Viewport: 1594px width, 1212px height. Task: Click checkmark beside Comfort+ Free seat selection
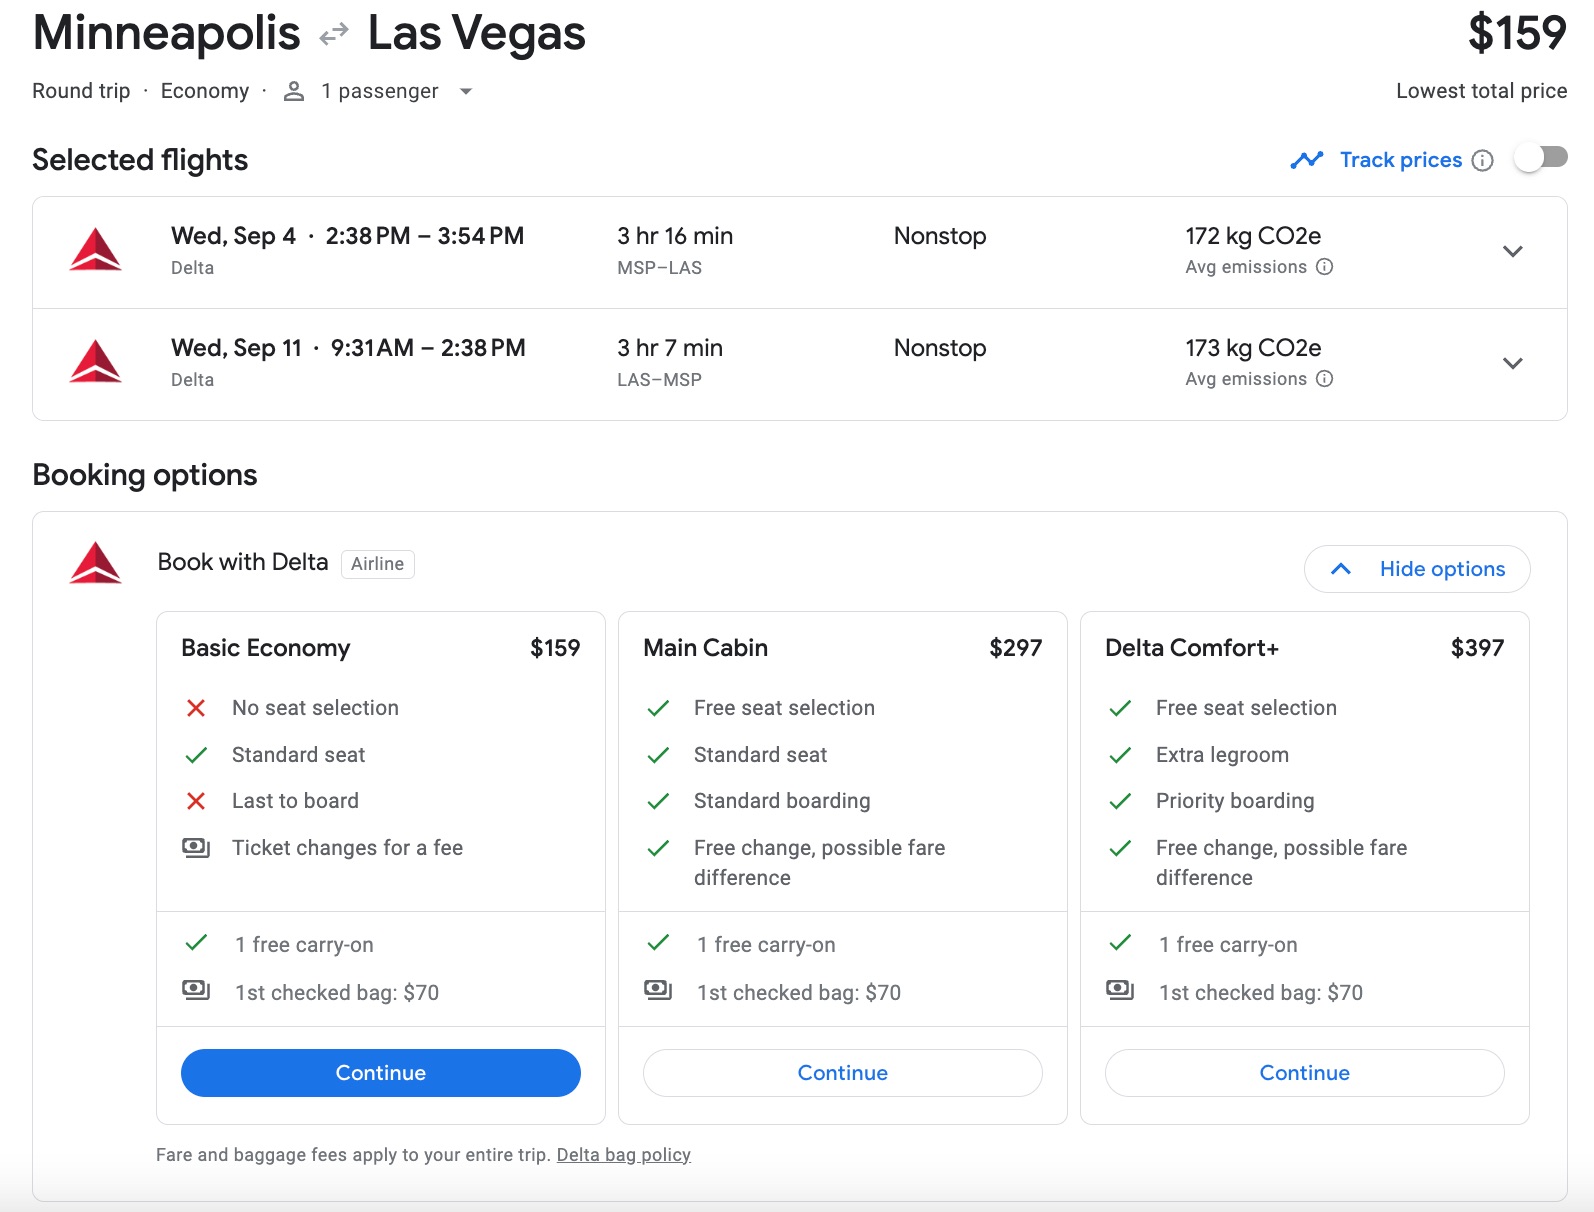coord(1120,708)
